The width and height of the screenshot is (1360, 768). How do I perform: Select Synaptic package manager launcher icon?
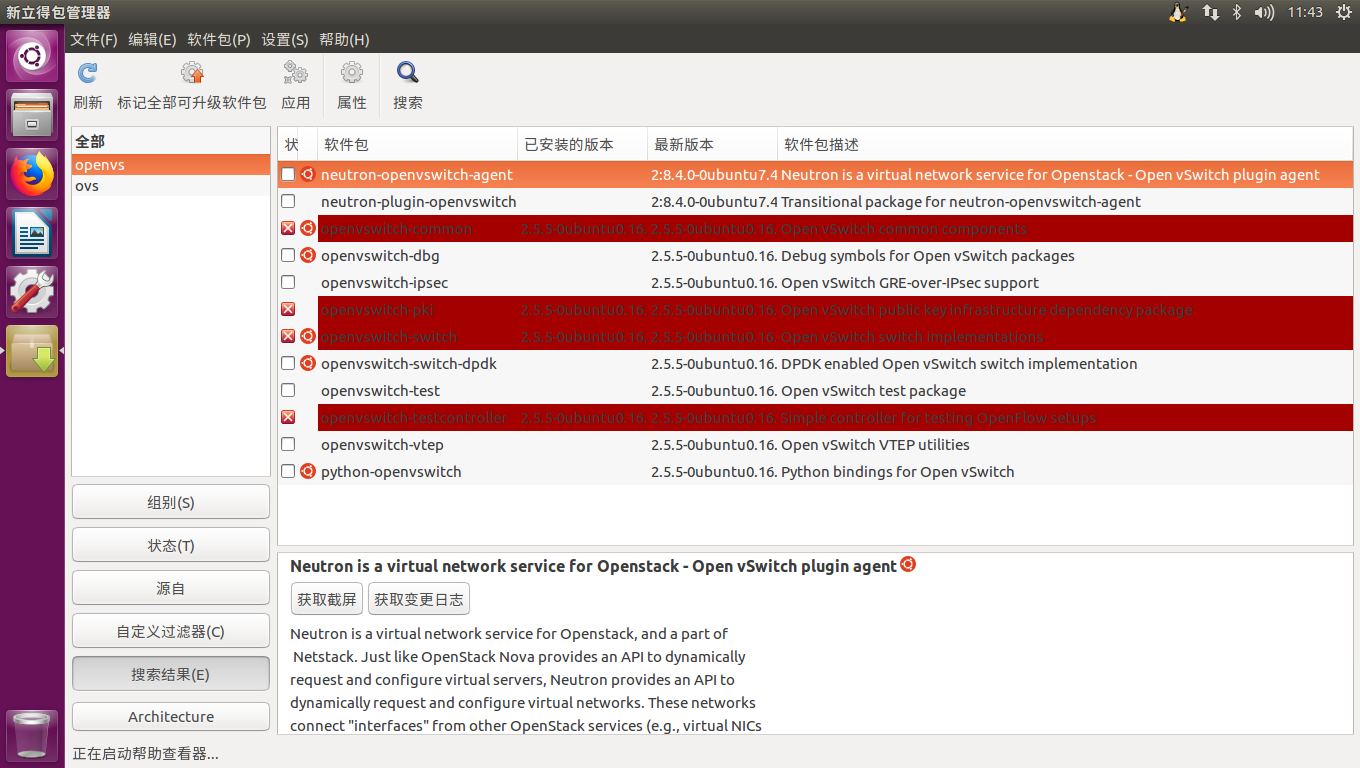point(32,351)
